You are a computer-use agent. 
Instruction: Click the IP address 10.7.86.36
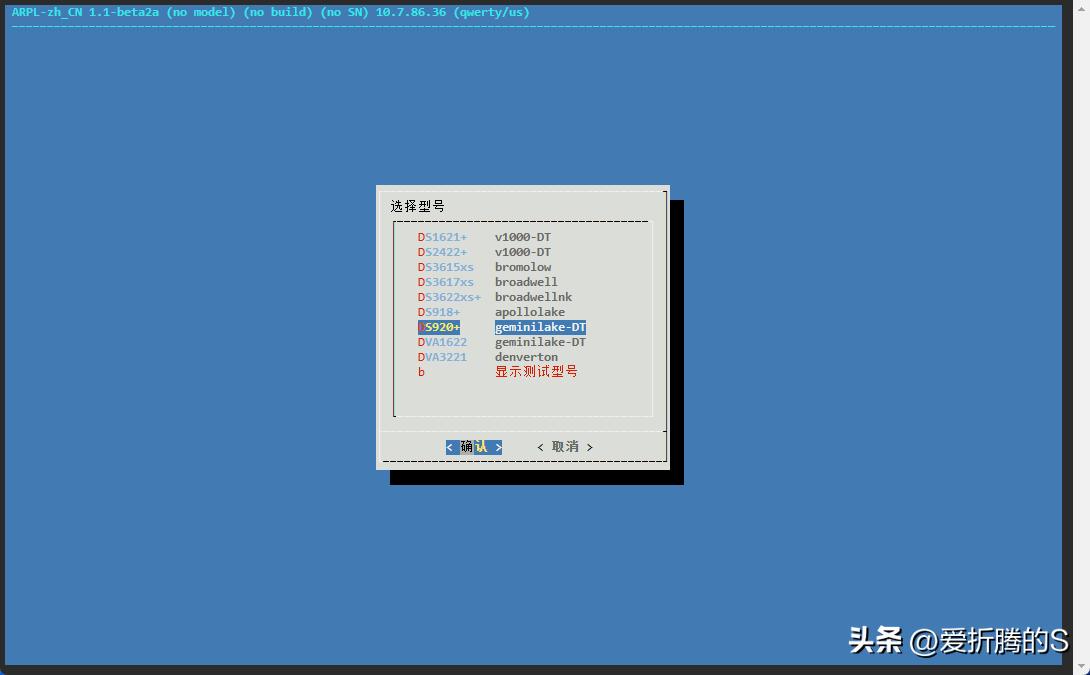coord(411,13)
